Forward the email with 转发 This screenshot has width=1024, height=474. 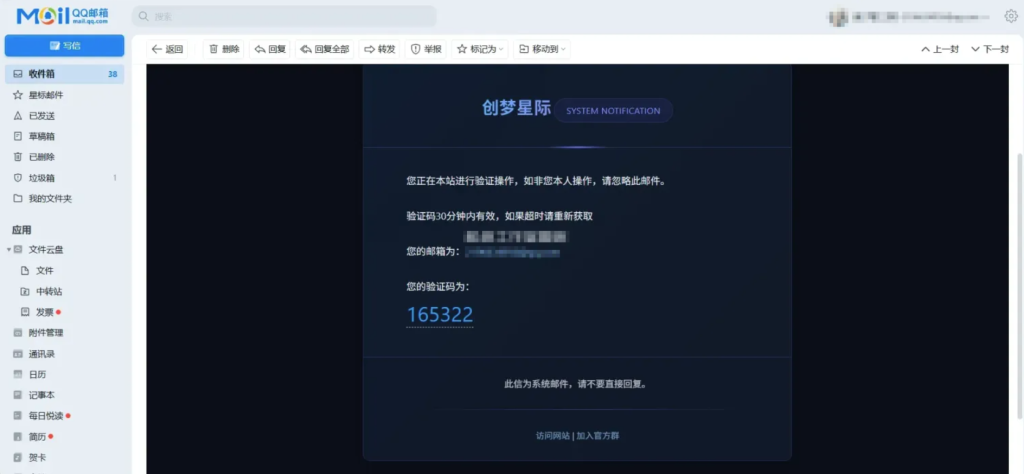[x=379, y=49]
